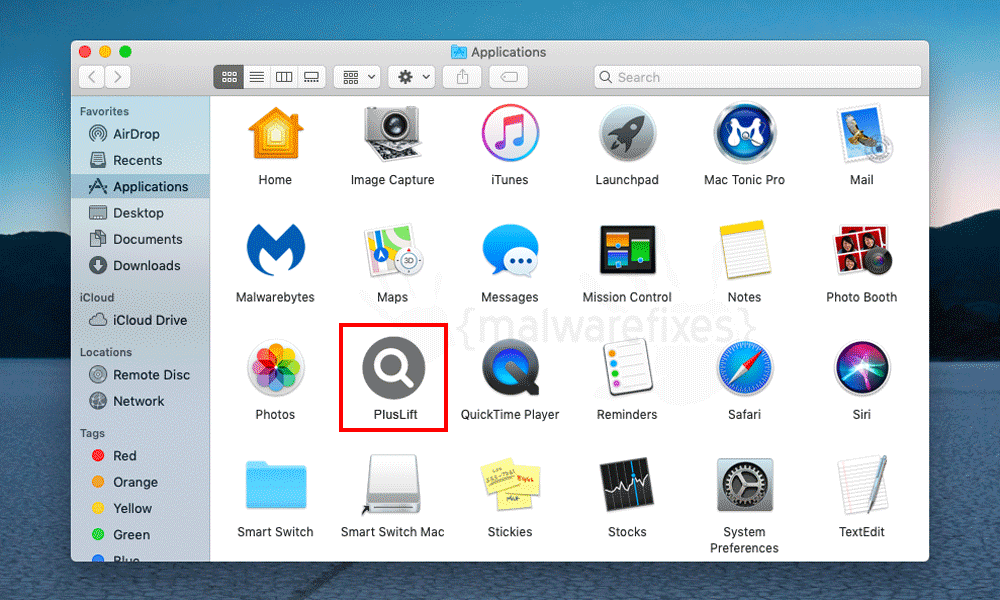Screen dimensions: 1000x600
Task: Click the Mail app icon
Action: (x=862, y=133)
